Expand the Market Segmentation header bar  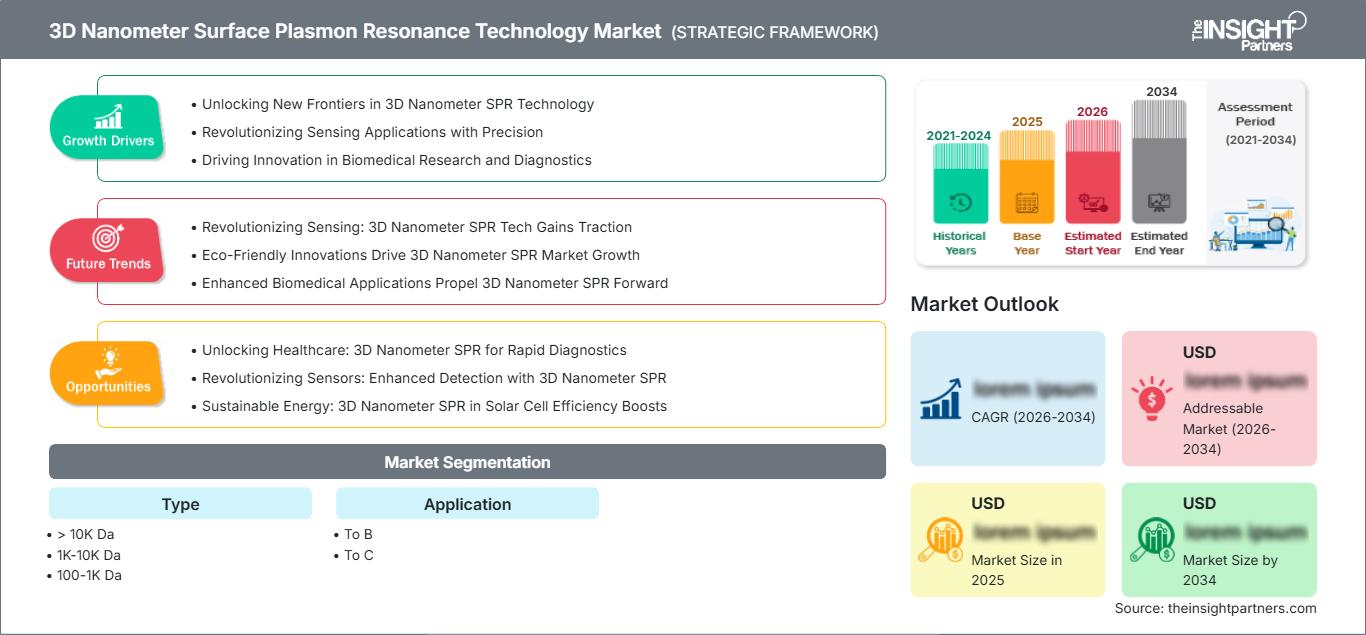(467, 462)
